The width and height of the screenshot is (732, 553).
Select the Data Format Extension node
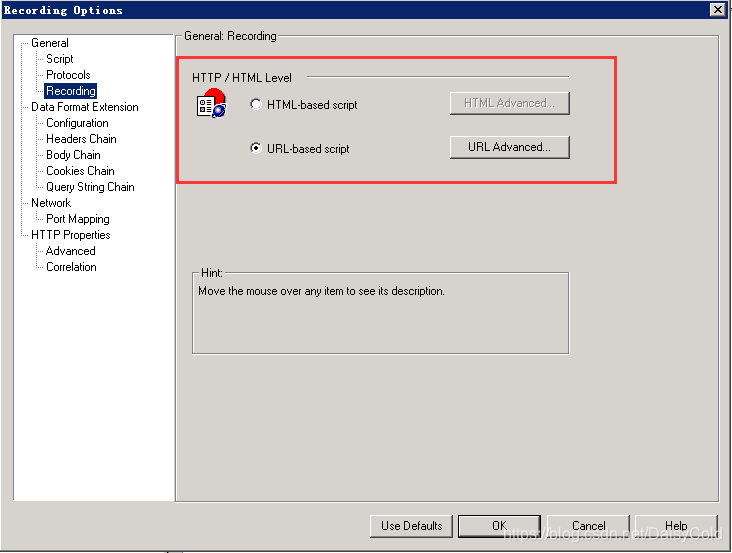click(85, 107)
